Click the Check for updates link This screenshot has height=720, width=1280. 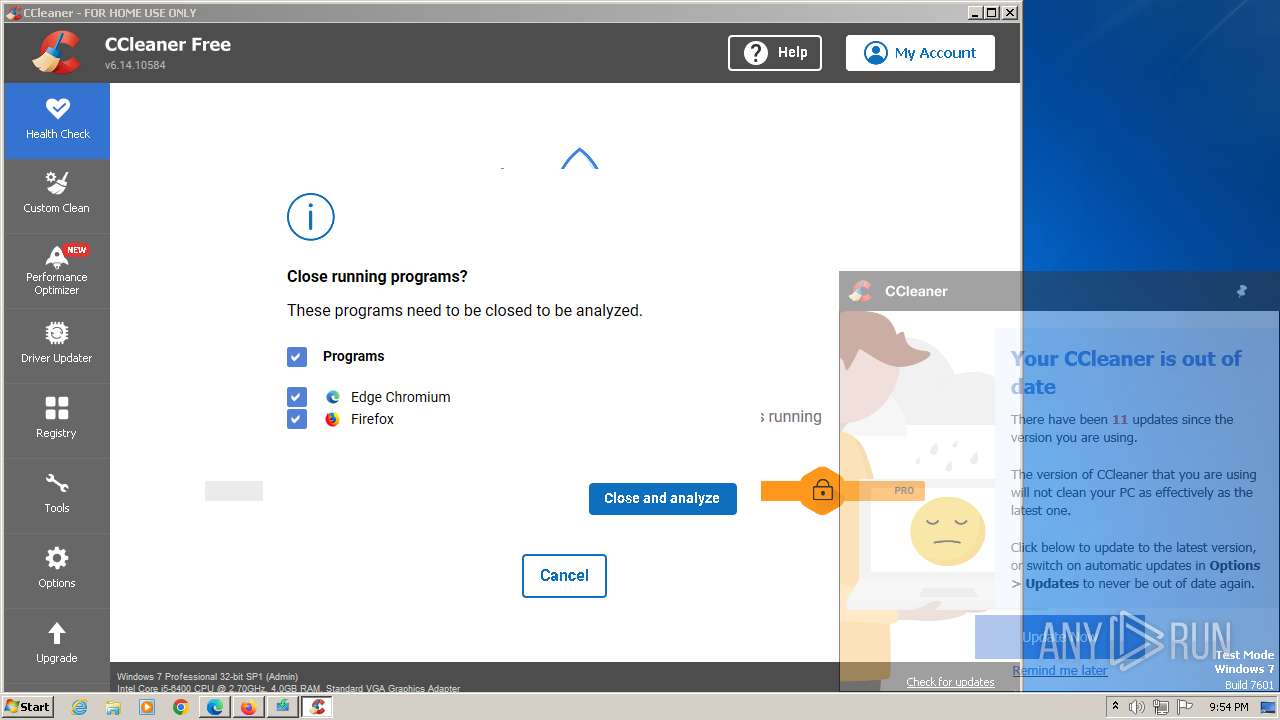pyautogui.click(x=950, y=682)
